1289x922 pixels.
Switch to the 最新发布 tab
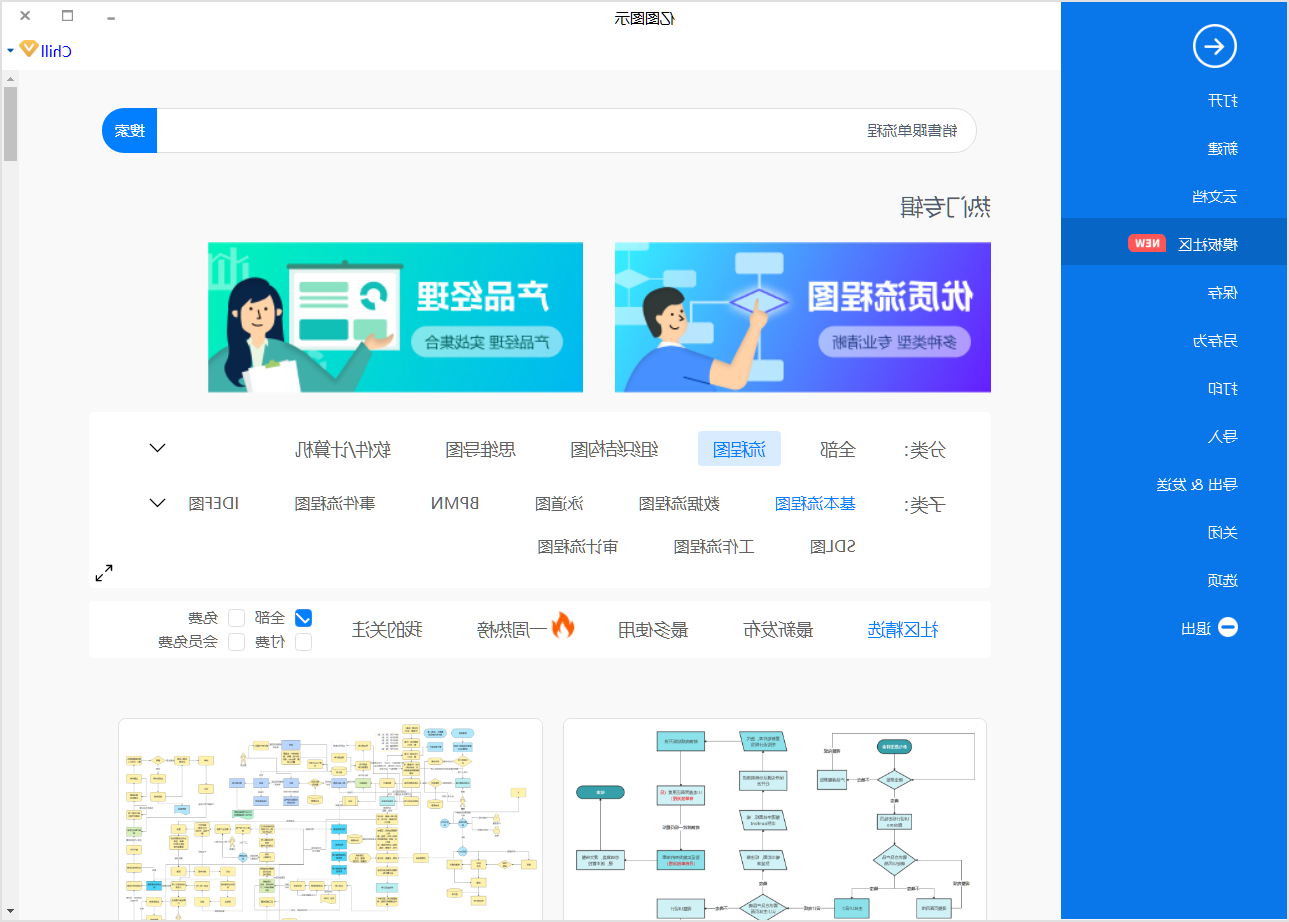coord(778,629)
